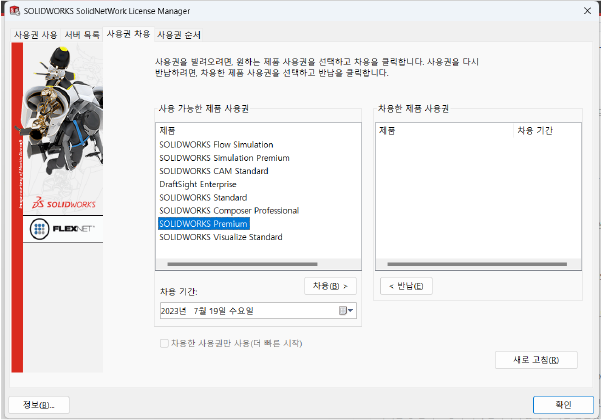Switch to the 사용권 사용 tab
The image size is (601, 420).
[35, 35]
